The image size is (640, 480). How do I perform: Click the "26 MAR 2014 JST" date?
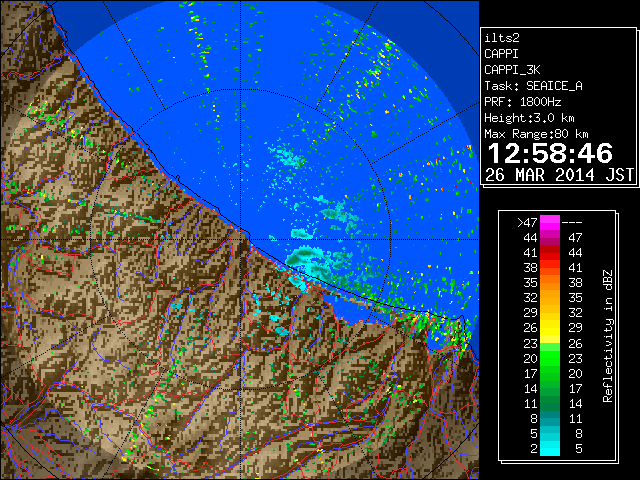pyautogui.click(x=560, y=175)
